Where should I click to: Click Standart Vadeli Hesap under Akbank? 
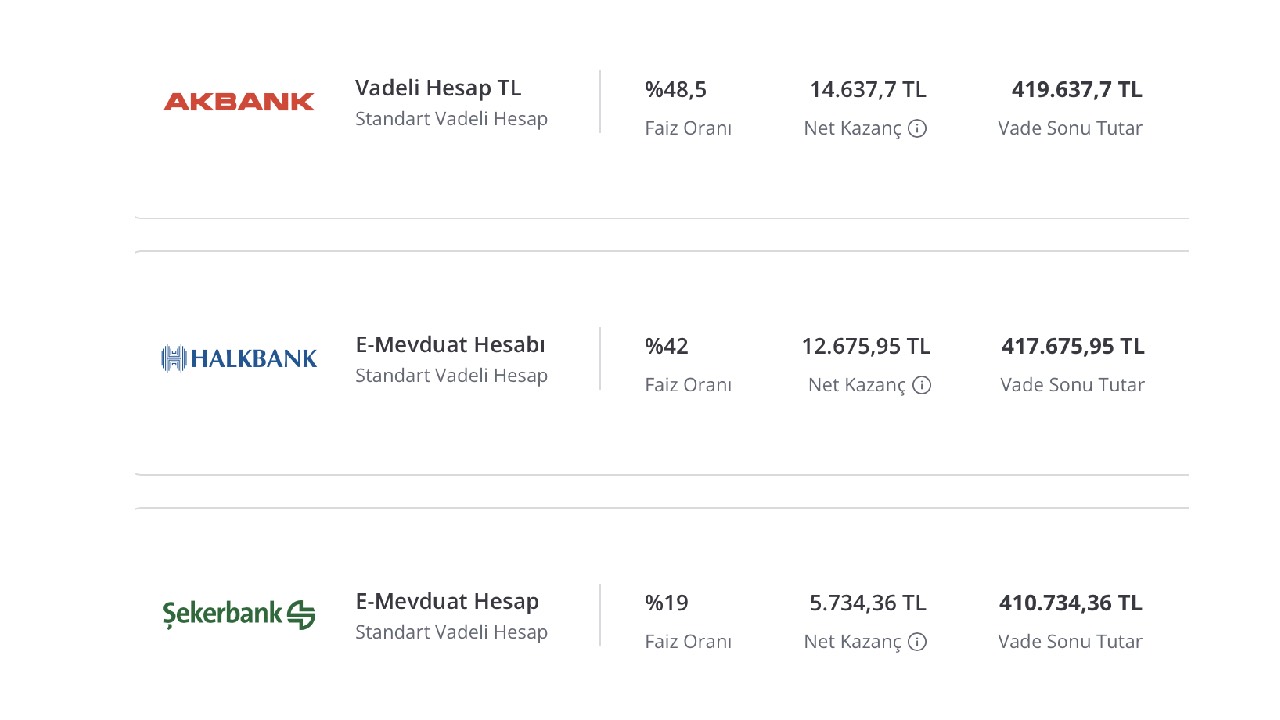coord(451,119)
